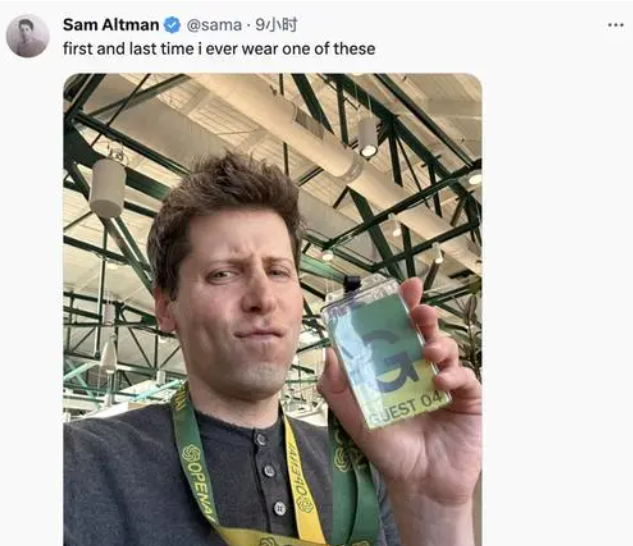The height and width of the screenshot is (546, 633).
Task: Open the Sam Altman display name link
Action: 111,25
